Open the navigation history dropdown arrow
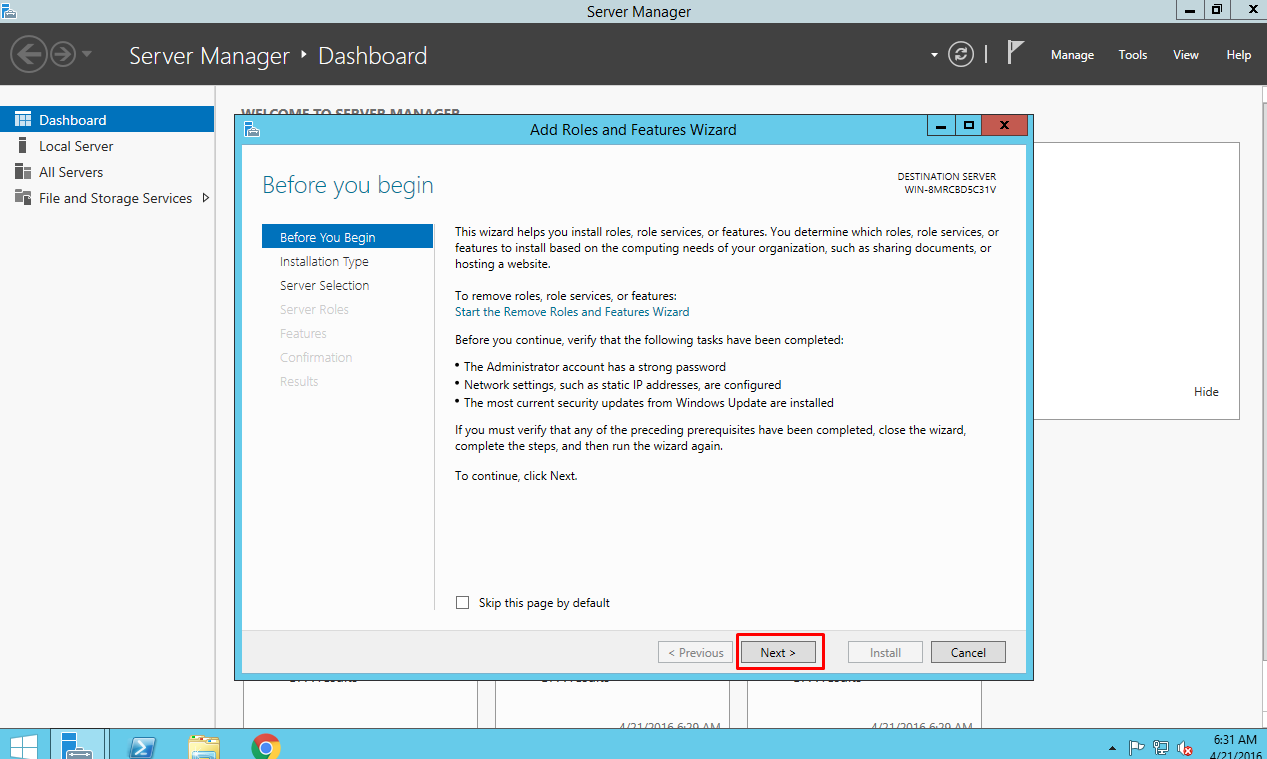The image size is (1267, 759). pyautogui.click(x=87, y=54)
